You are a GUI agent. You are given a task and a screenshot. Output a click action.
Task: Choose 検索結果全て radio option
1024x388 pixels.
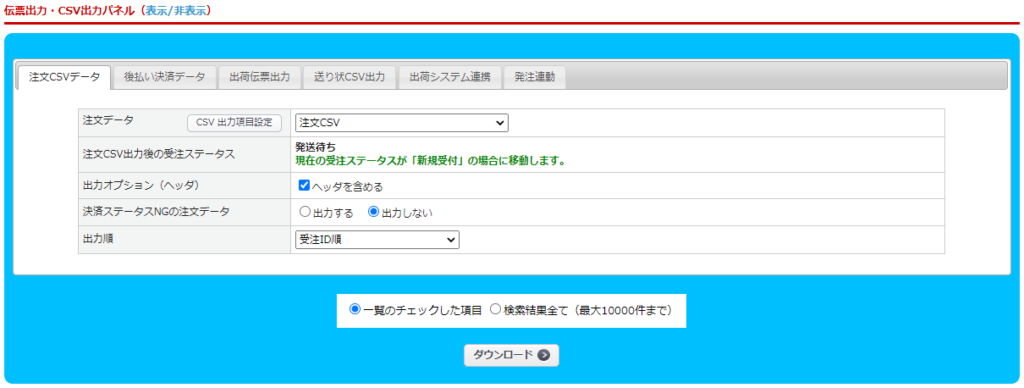click(495, 310)
